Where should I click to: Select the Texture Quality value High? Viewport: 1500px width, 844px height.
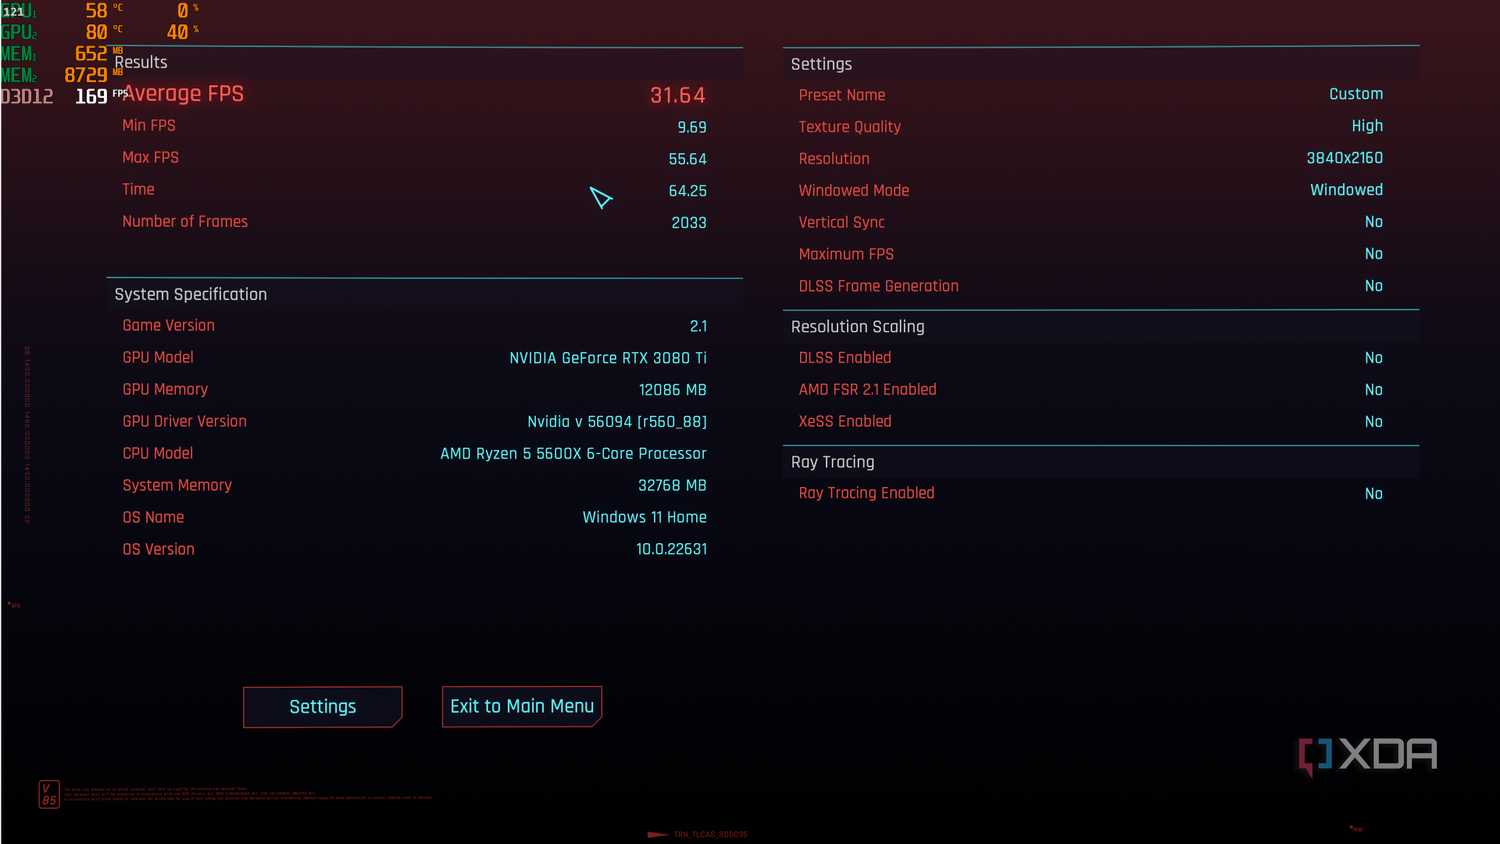(x=1367, y=126)
